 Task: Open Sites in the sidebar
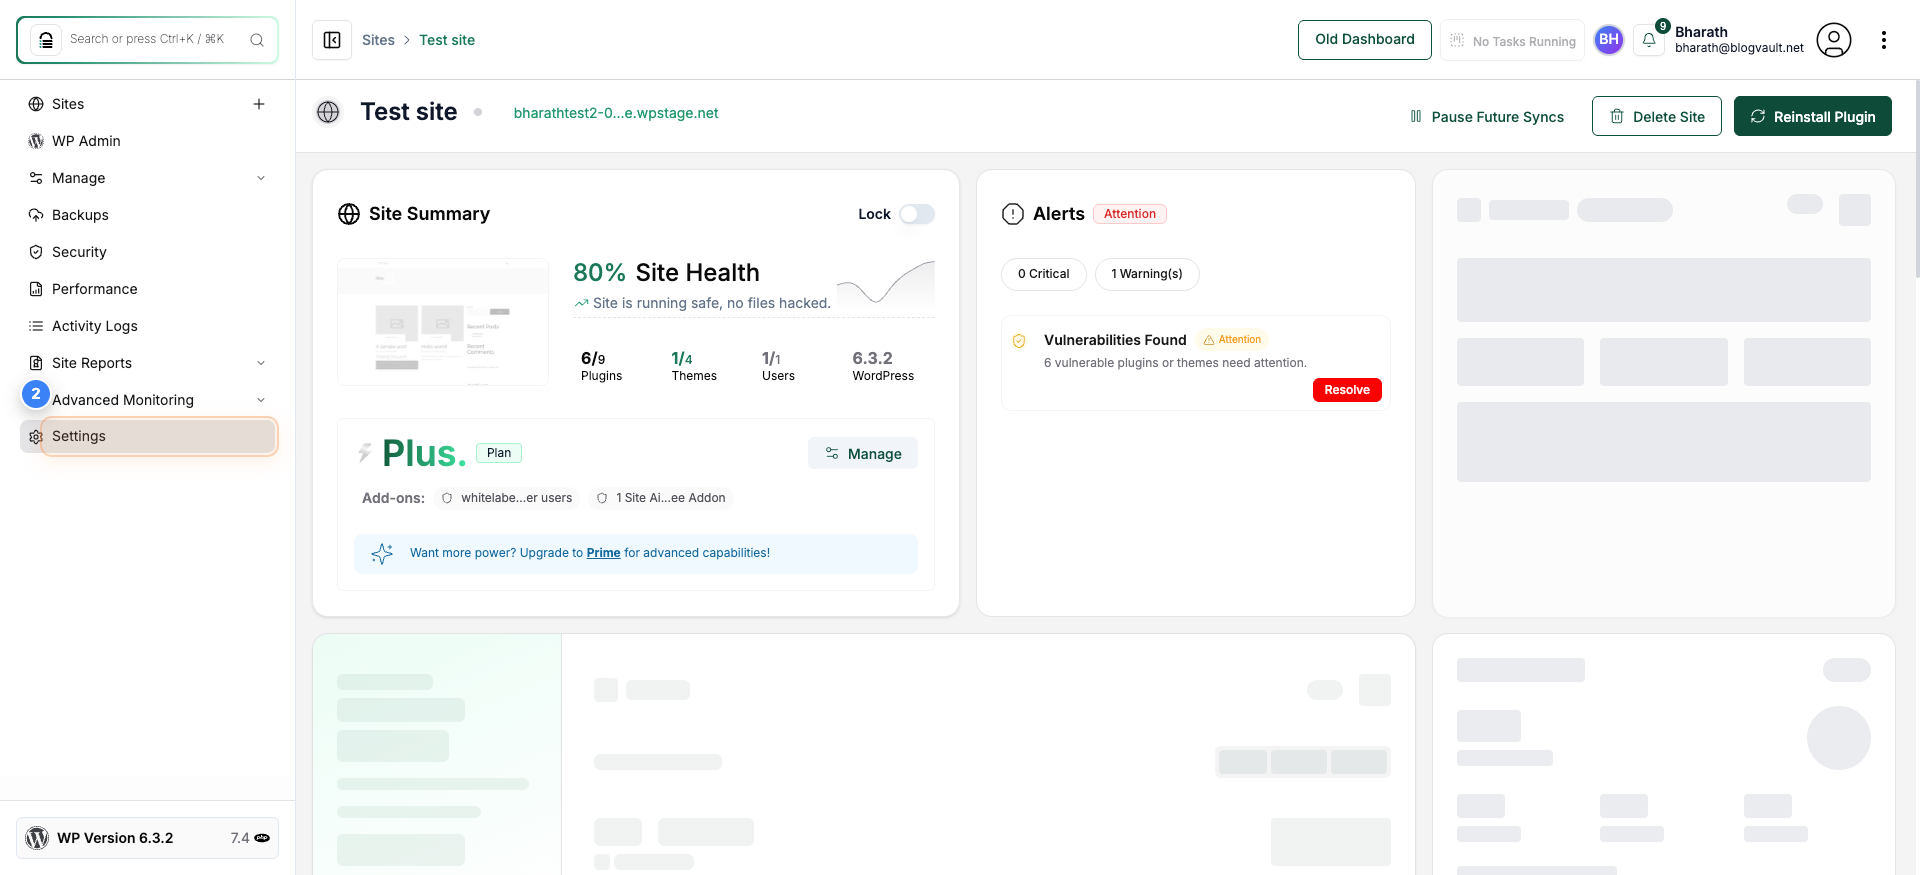(68, 104)
